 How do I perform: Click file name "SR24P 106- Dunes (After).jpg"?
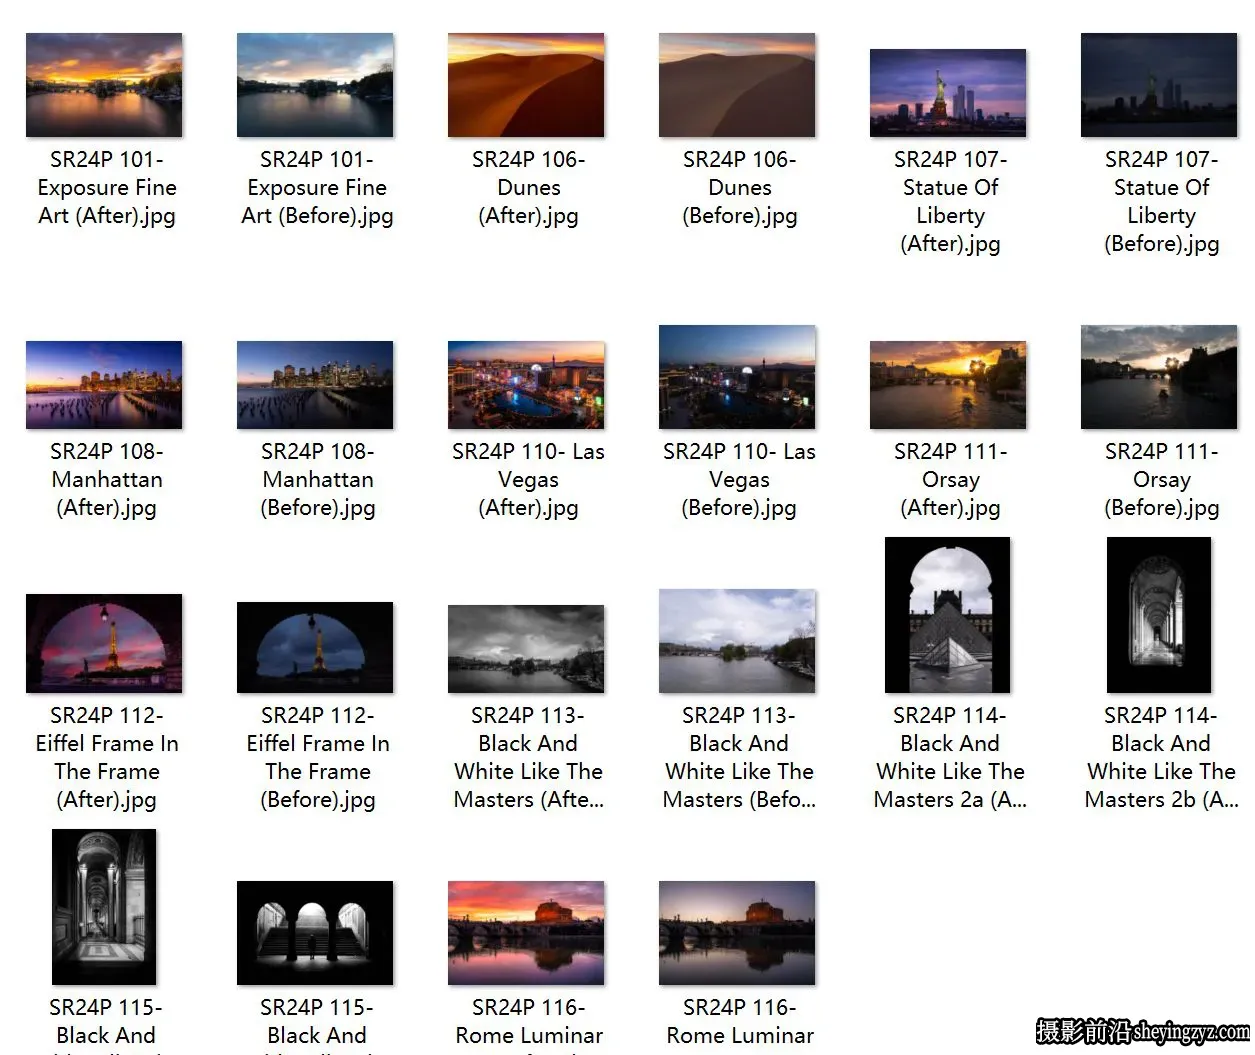point(529,188)
